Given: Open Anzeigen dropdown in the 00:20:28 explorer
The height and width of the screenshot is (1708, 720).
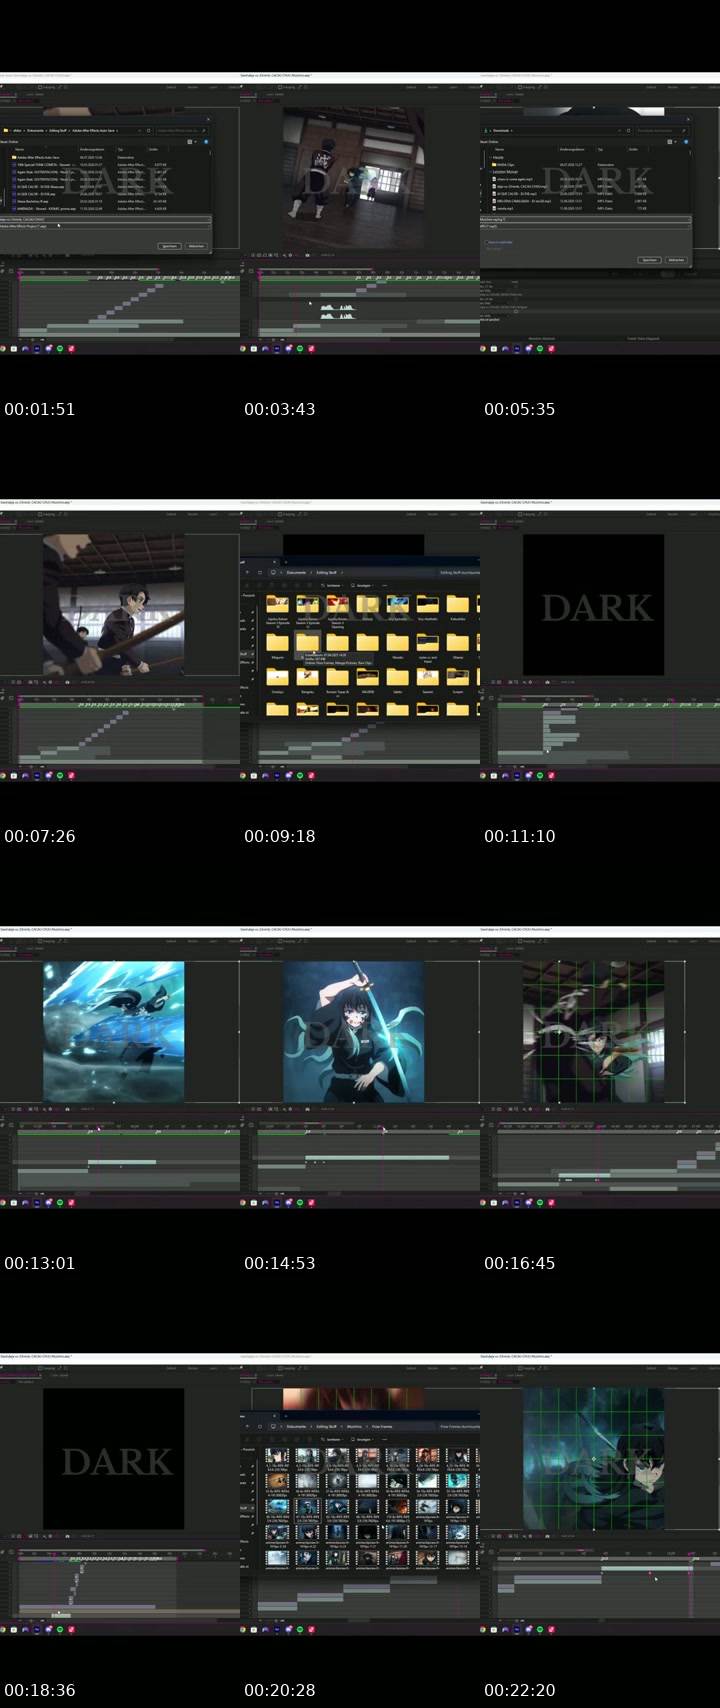Looking at the screenshot, I should (361, 1440).
